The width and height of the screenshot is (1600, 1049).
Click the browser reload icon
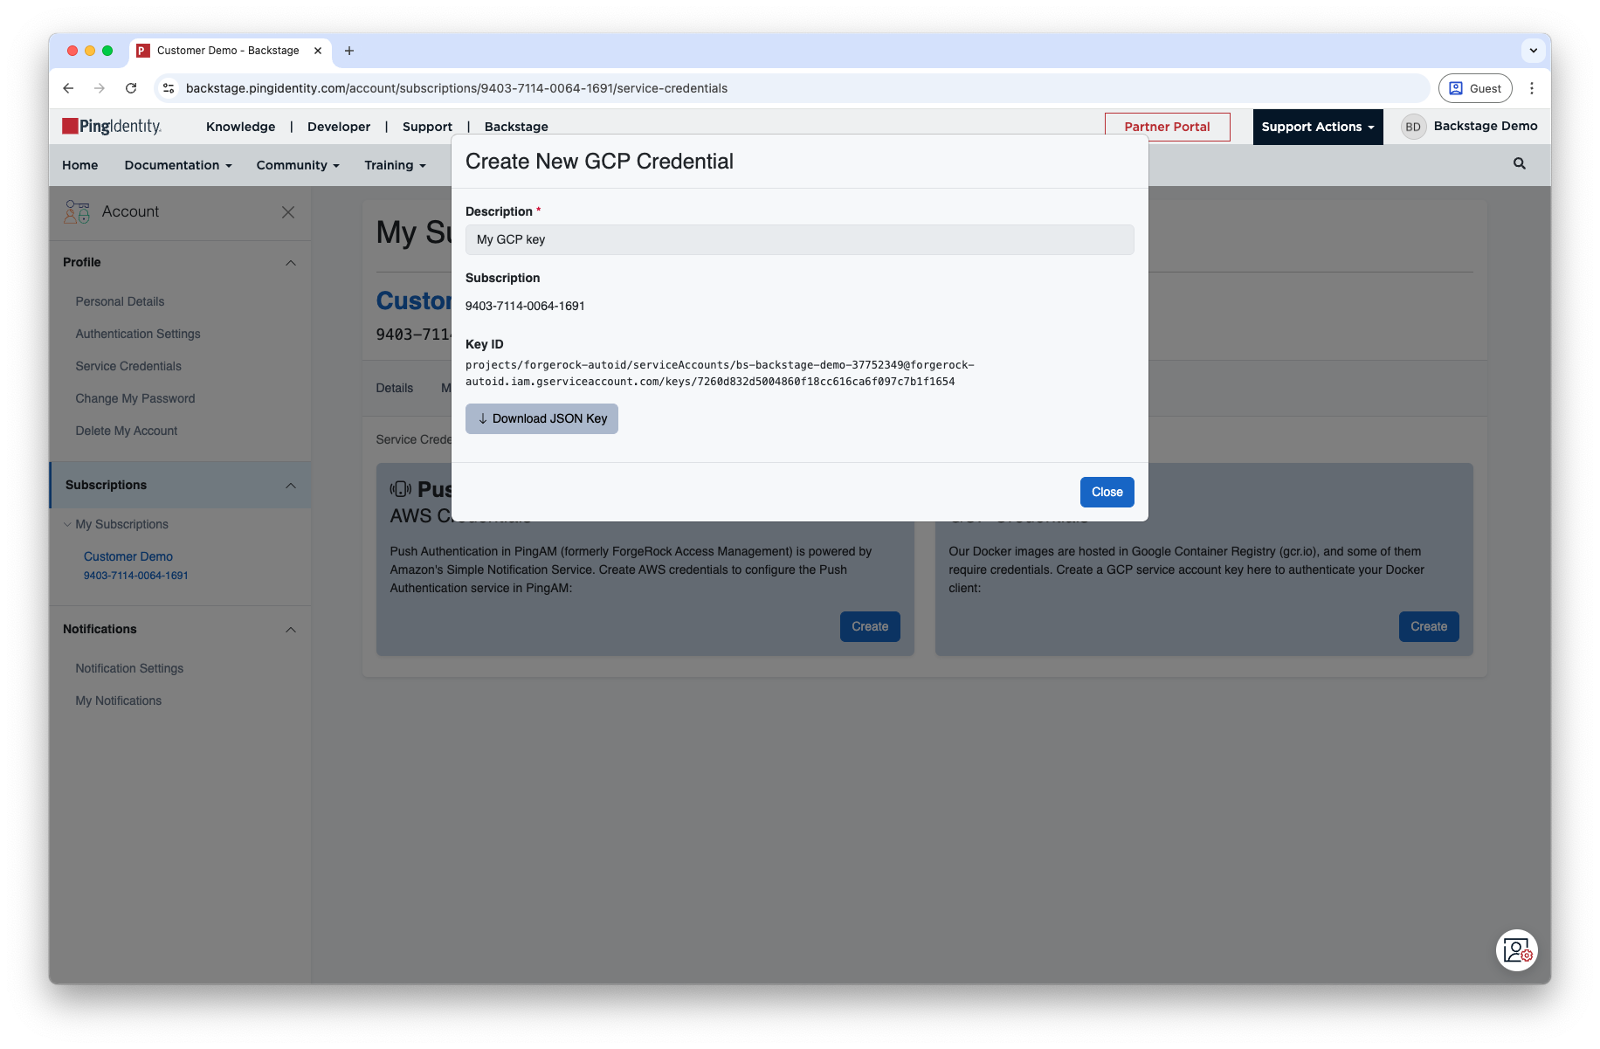131,88
